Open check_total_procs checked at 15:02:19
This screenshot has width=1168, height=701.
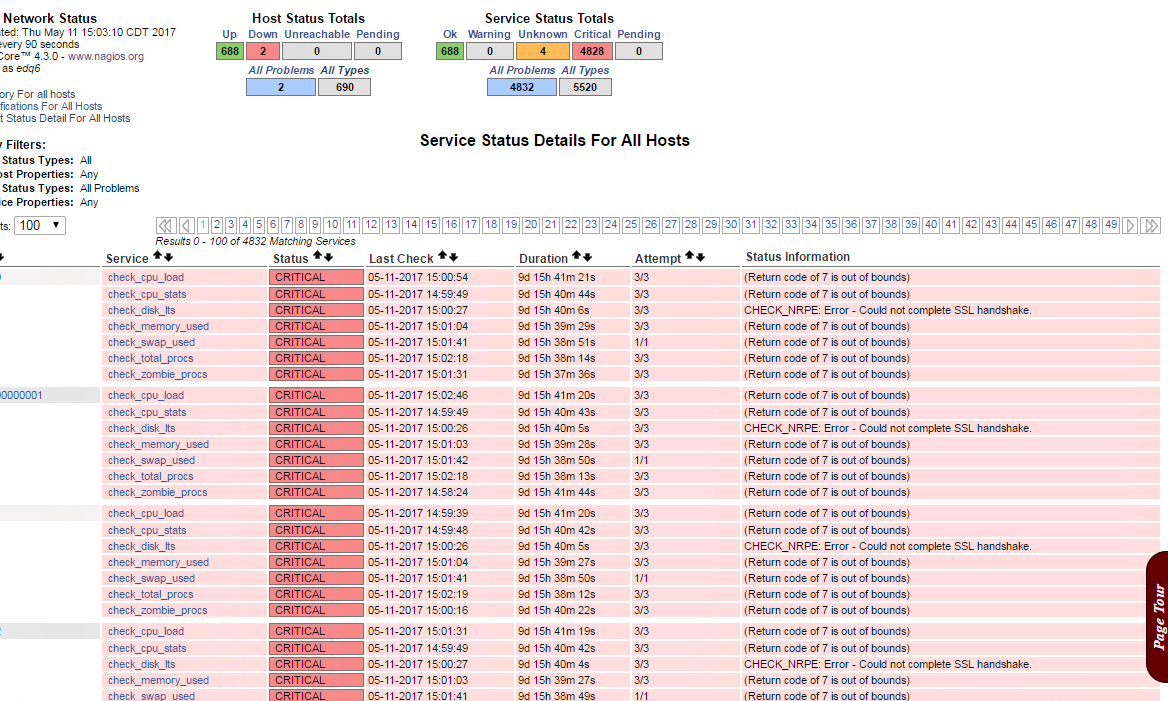[x=150, y=594]
